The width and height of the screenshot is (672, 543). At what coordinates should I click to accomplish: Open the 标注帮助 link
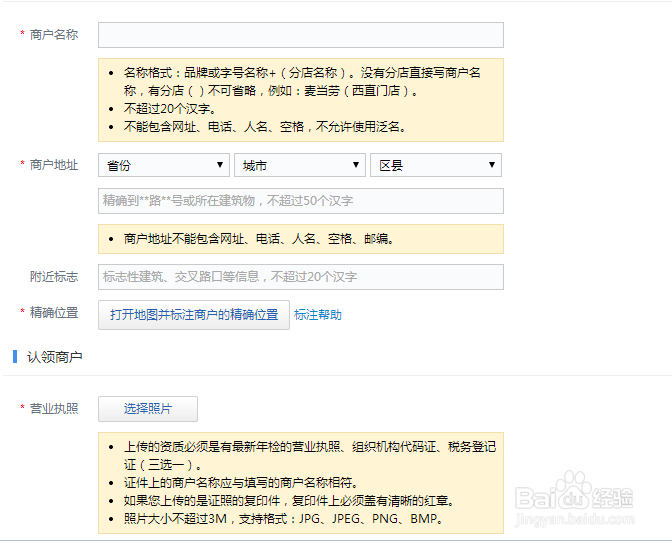318,315
